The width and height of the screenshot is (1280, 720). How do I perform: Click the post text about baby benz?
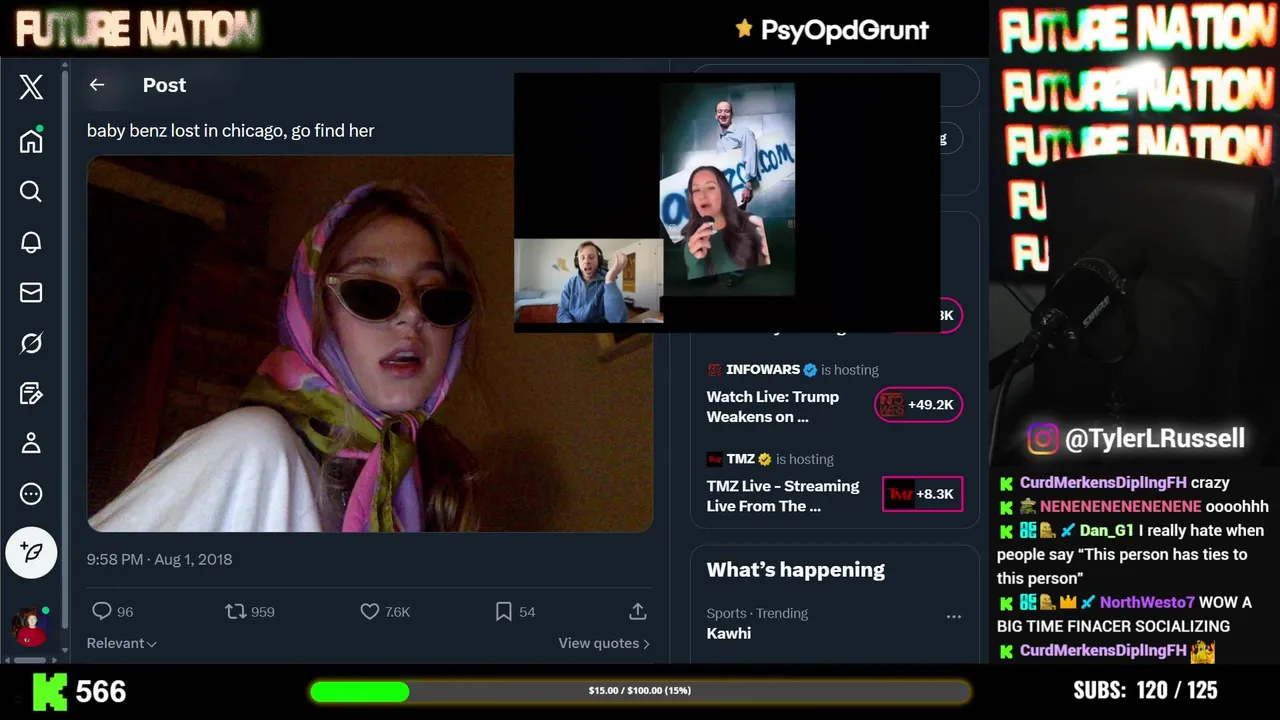click(231, 130)
